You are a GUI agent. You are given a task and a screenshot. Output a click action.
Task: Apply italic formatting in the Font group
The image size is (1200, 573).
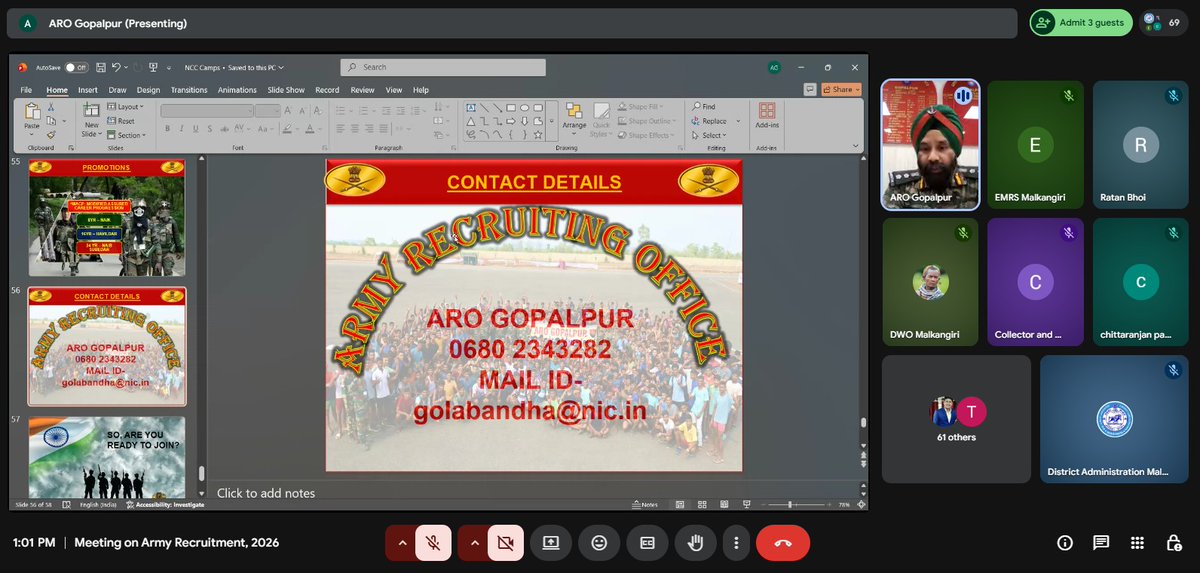pos(182,128)
